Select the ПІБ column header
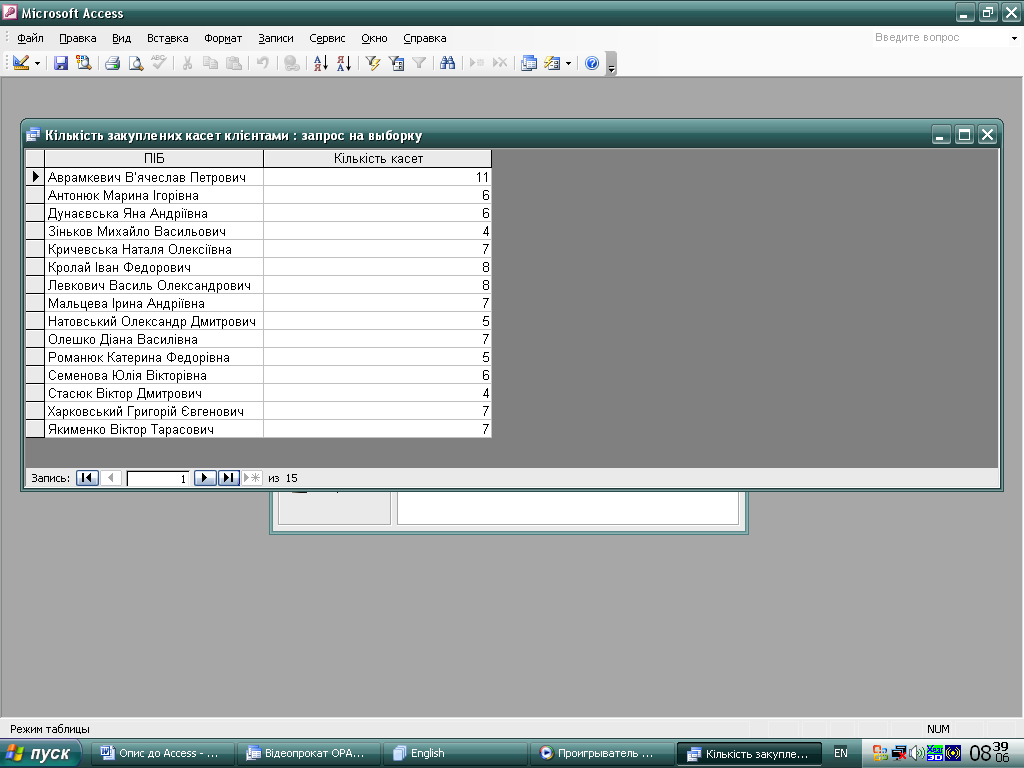The height and width of the screenshot is (768, 1024). [154, 158]
